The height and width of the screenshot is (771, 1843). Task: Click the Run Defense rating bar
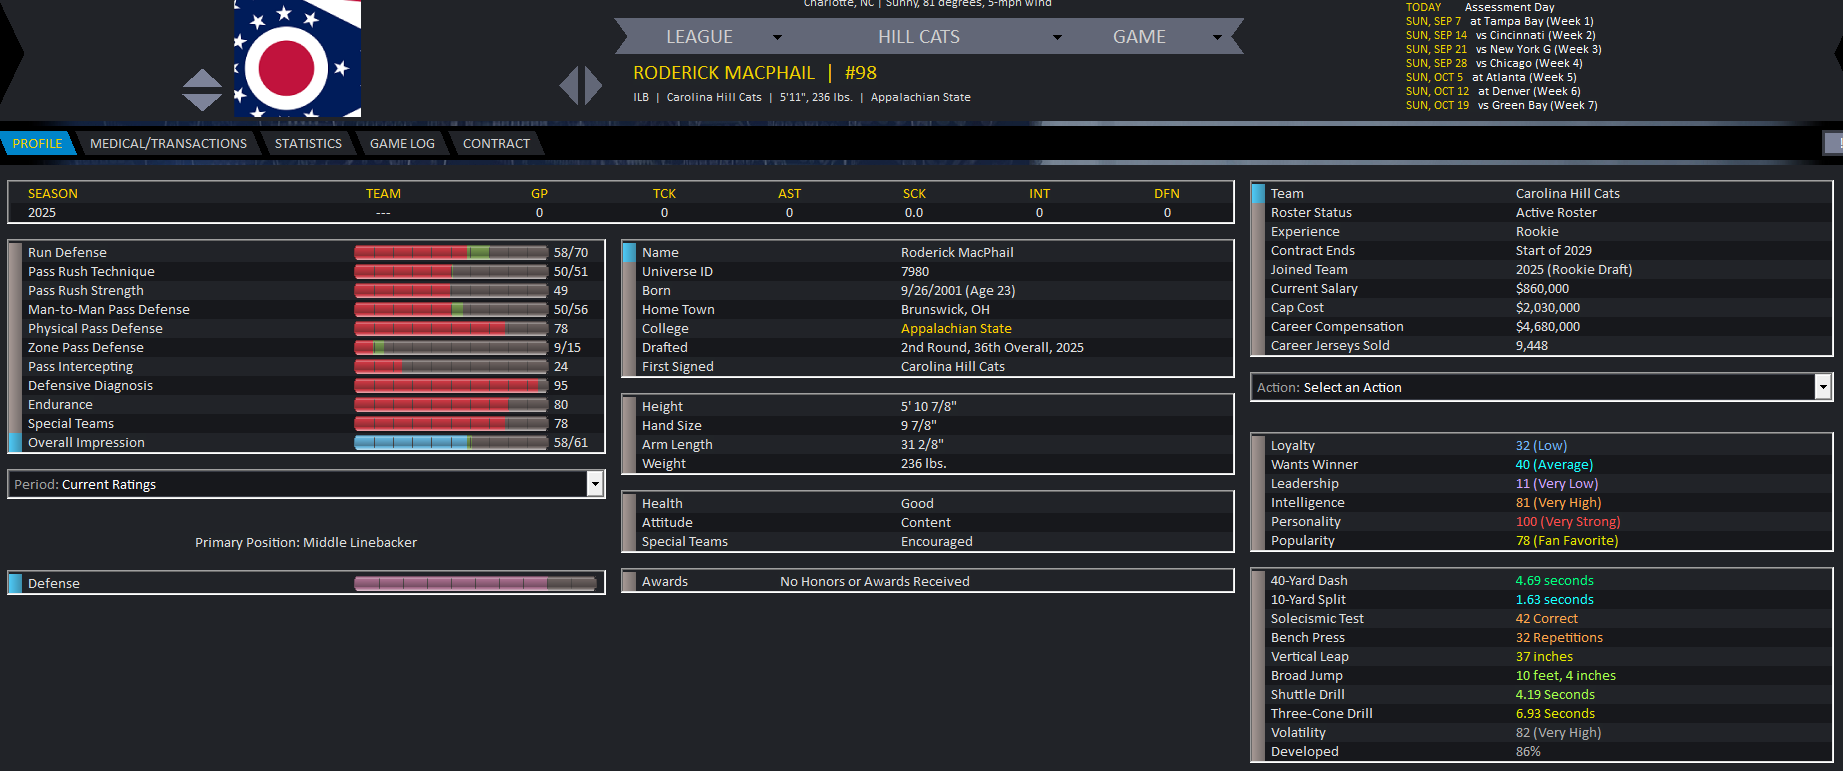[451, 252]
